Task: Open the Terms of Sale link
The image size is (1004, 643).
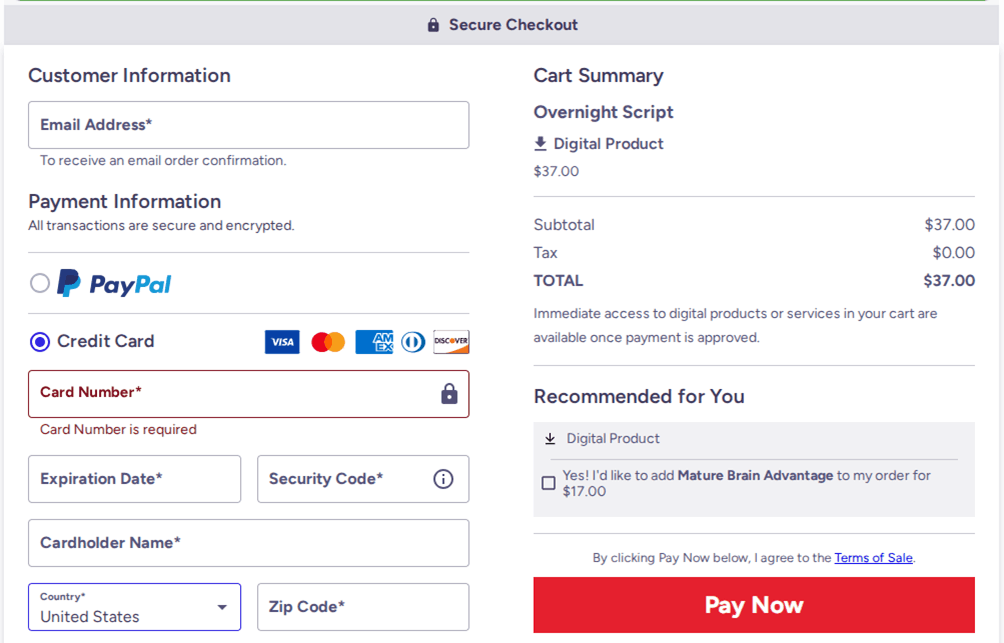Action: pos(873,557)
